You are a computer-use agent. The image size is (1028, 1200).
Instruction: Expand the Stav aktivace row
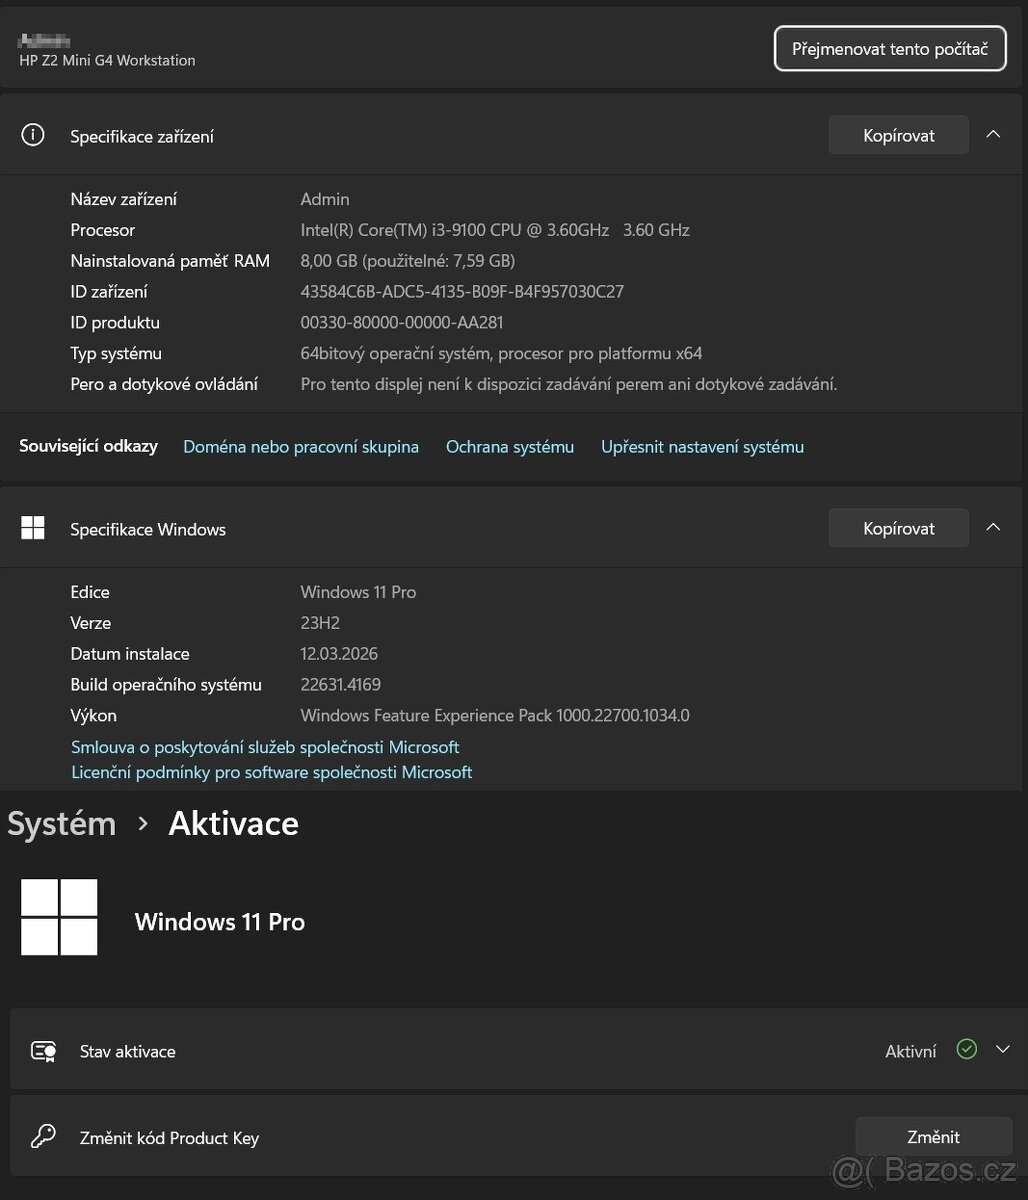pos(1003,1050)
